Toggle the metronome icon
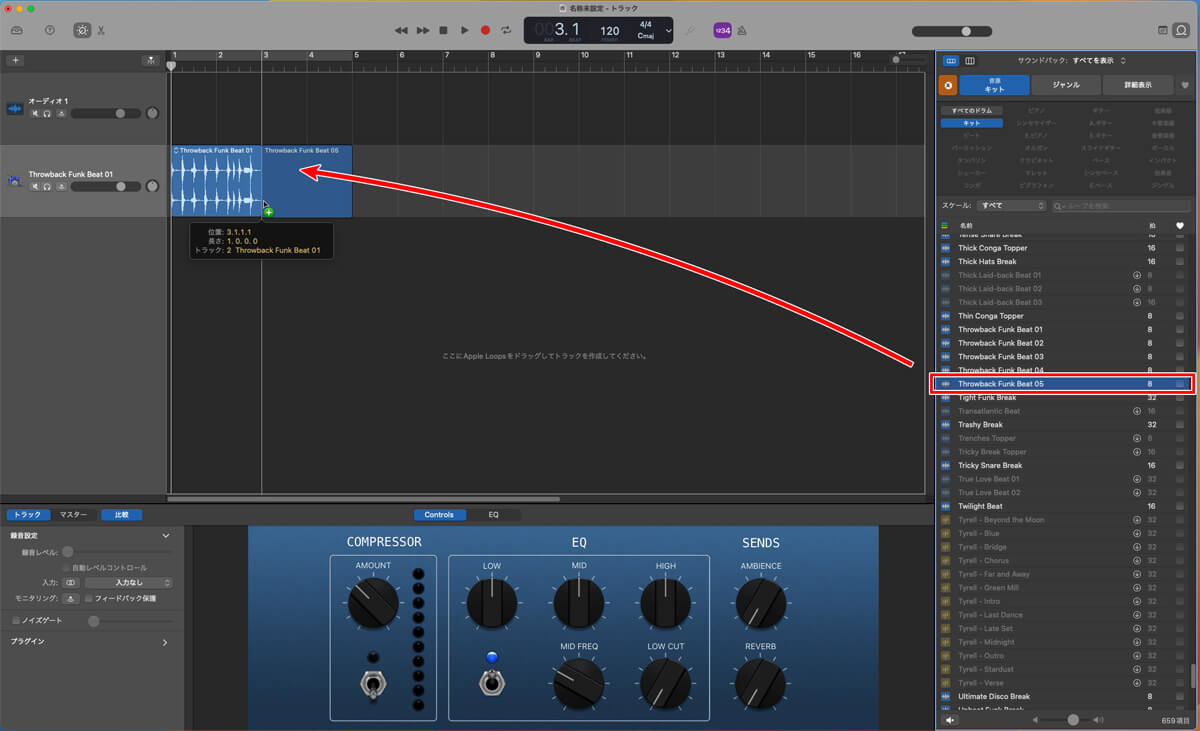The height and width of the screenshot is (731, 1200). pos(744,30)
